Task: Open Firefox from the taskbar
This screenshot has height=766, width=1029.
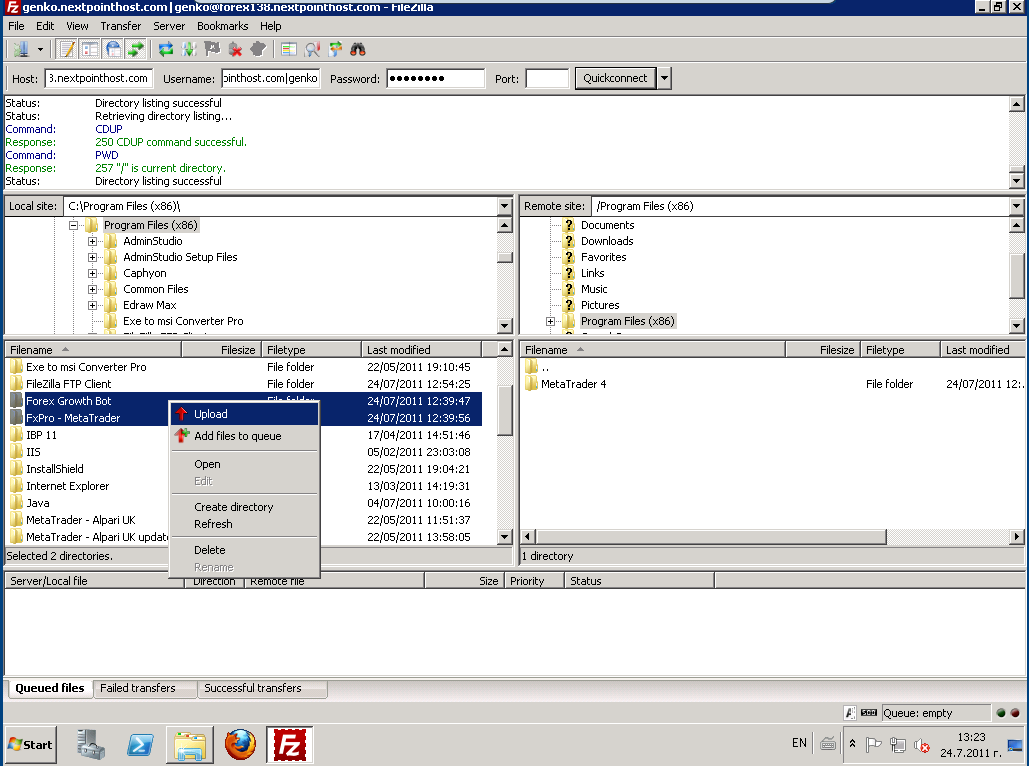Action: (x=240, y=745)
